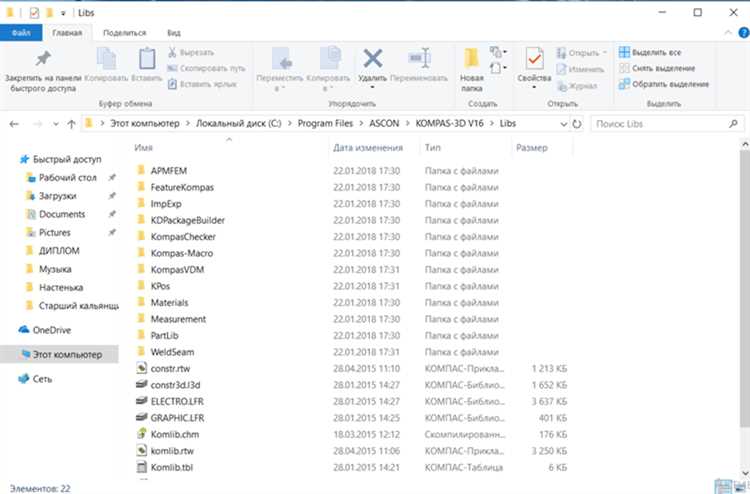Click the properties checkbox in title bar

(x=34, y=13)
